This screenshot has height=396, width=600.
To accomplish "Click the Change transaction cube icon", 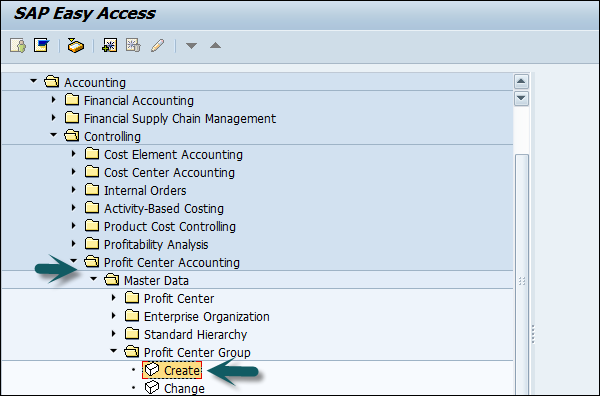I will (x=152, y=388).
